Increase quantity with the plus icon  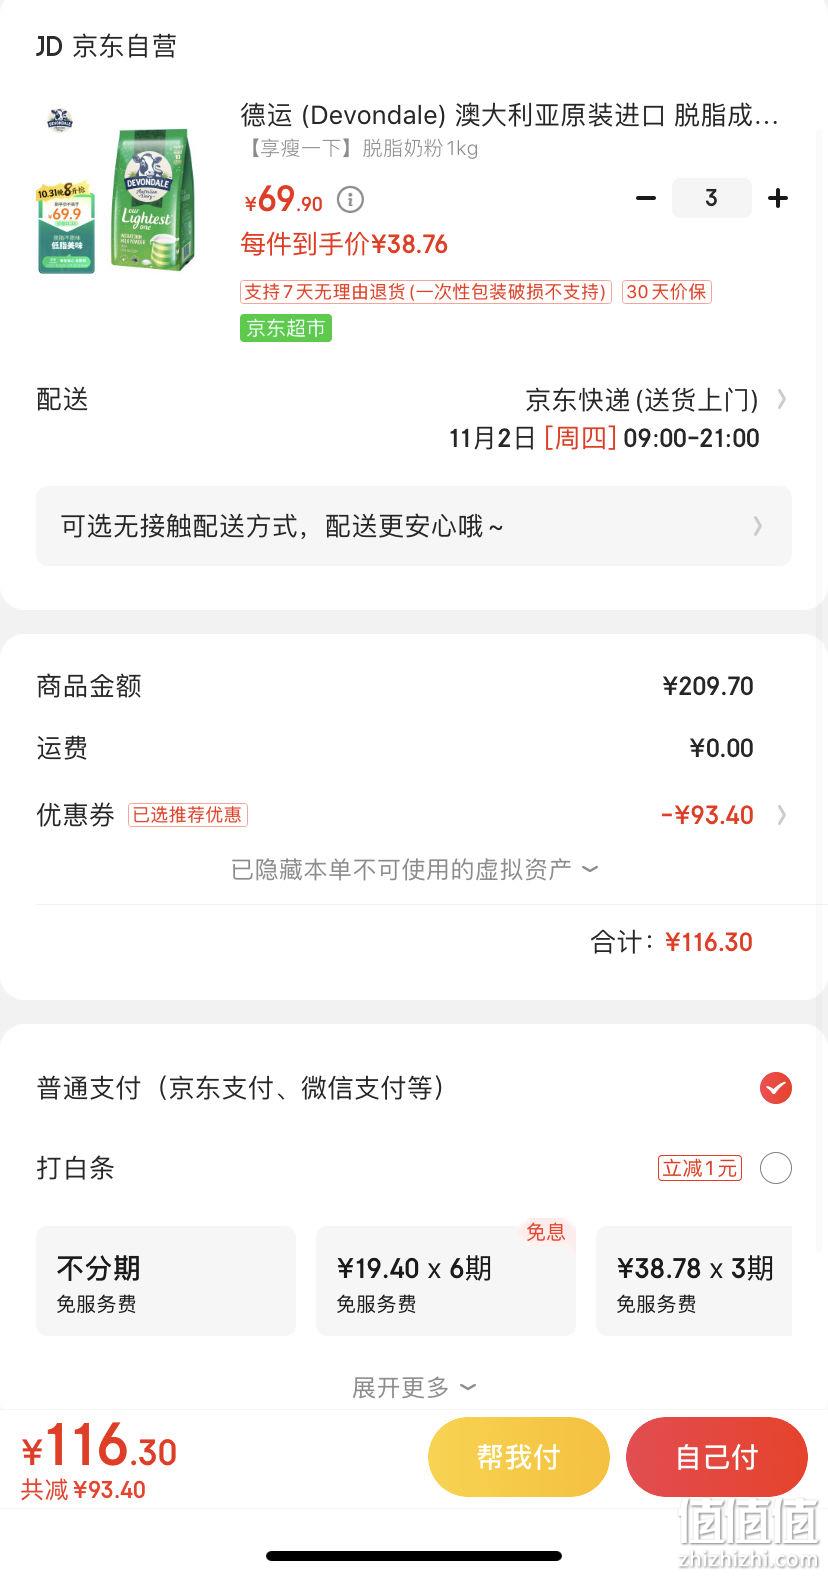pyautogui.click(x=778, y=198)
